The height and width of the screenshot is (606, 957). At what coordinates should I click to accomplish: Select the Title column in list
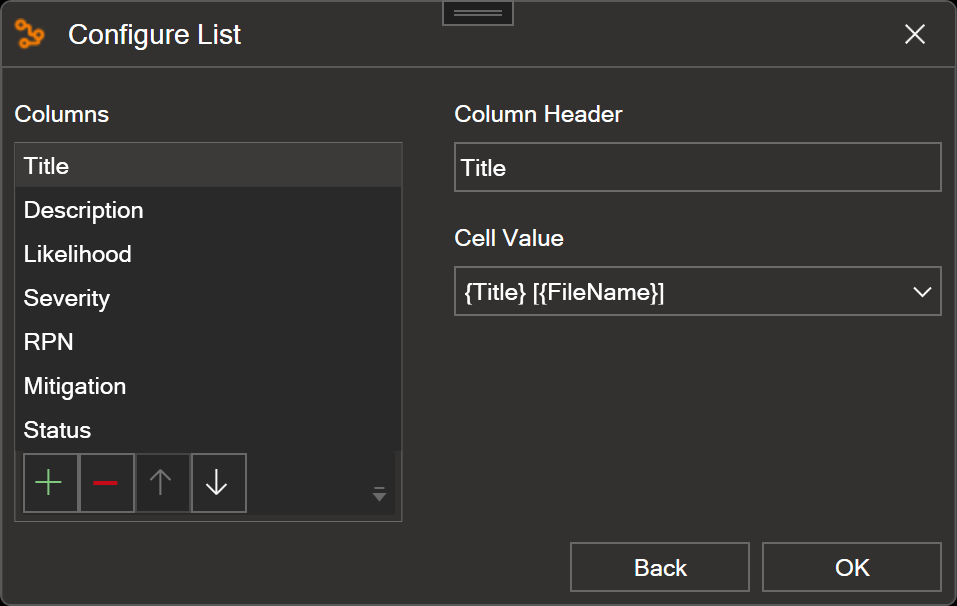[208, 166]
